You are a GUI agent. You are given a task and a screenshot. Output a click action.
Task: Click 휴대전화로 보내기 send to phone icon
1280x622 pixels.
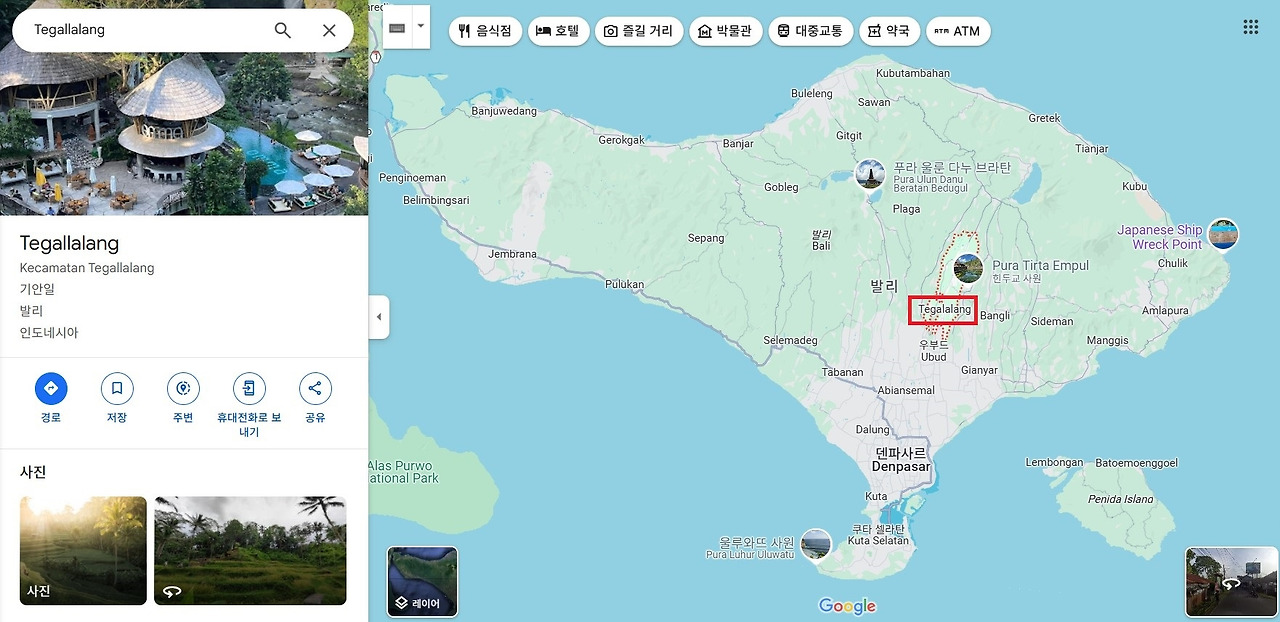click(249, 389)
